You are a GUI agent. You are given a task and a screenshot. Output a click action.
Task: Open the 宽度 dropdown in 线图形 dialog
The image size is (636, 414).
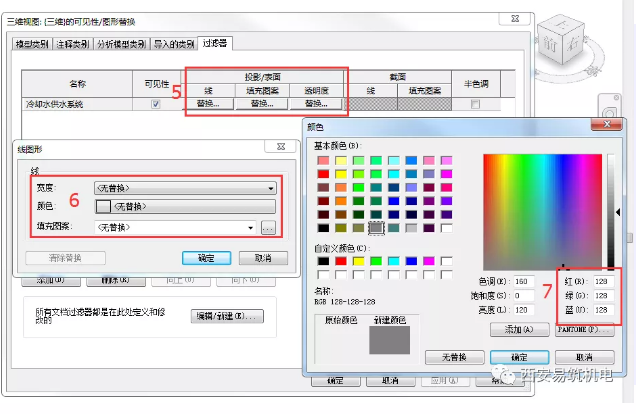(185, 188)
